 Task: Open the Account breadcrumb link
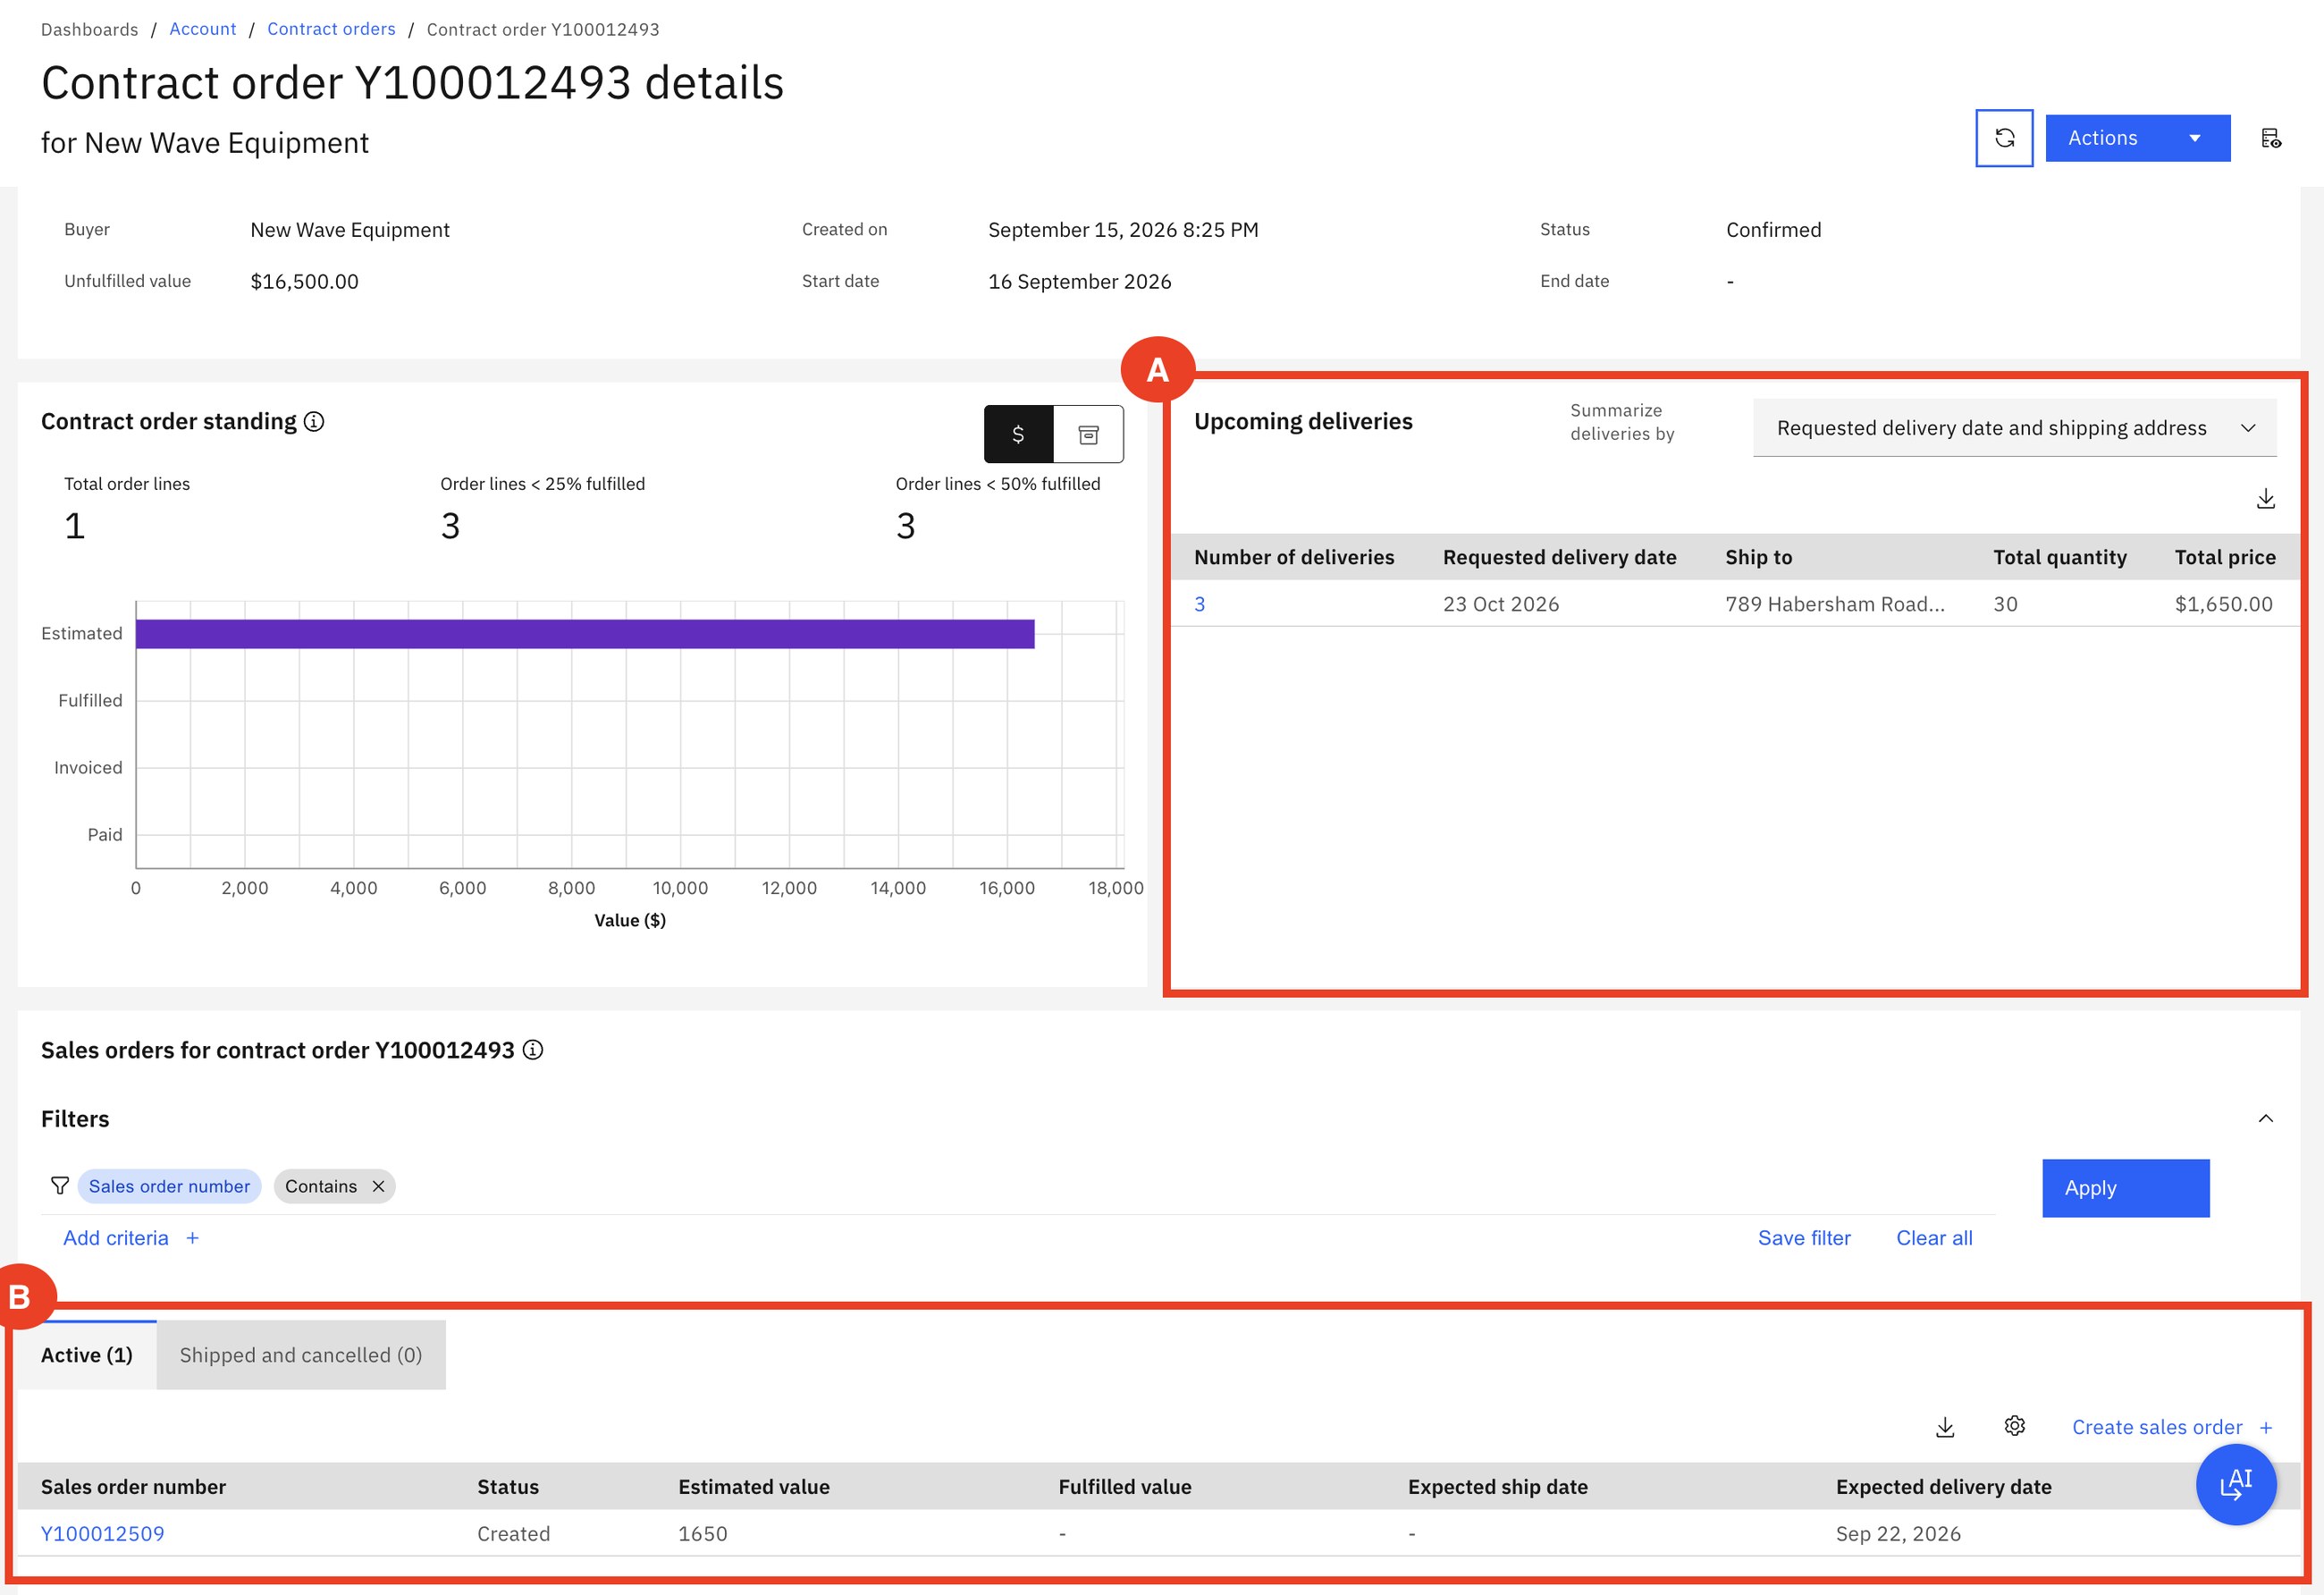pos(202,29)
